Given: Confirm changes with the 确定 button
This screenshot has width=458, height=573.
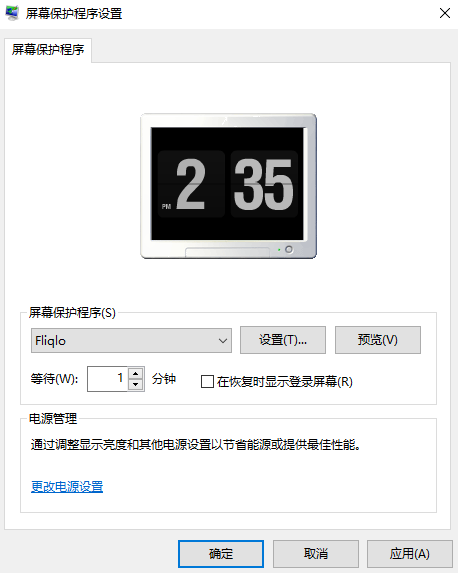Looking at the screenshot, I should (221, 554).
